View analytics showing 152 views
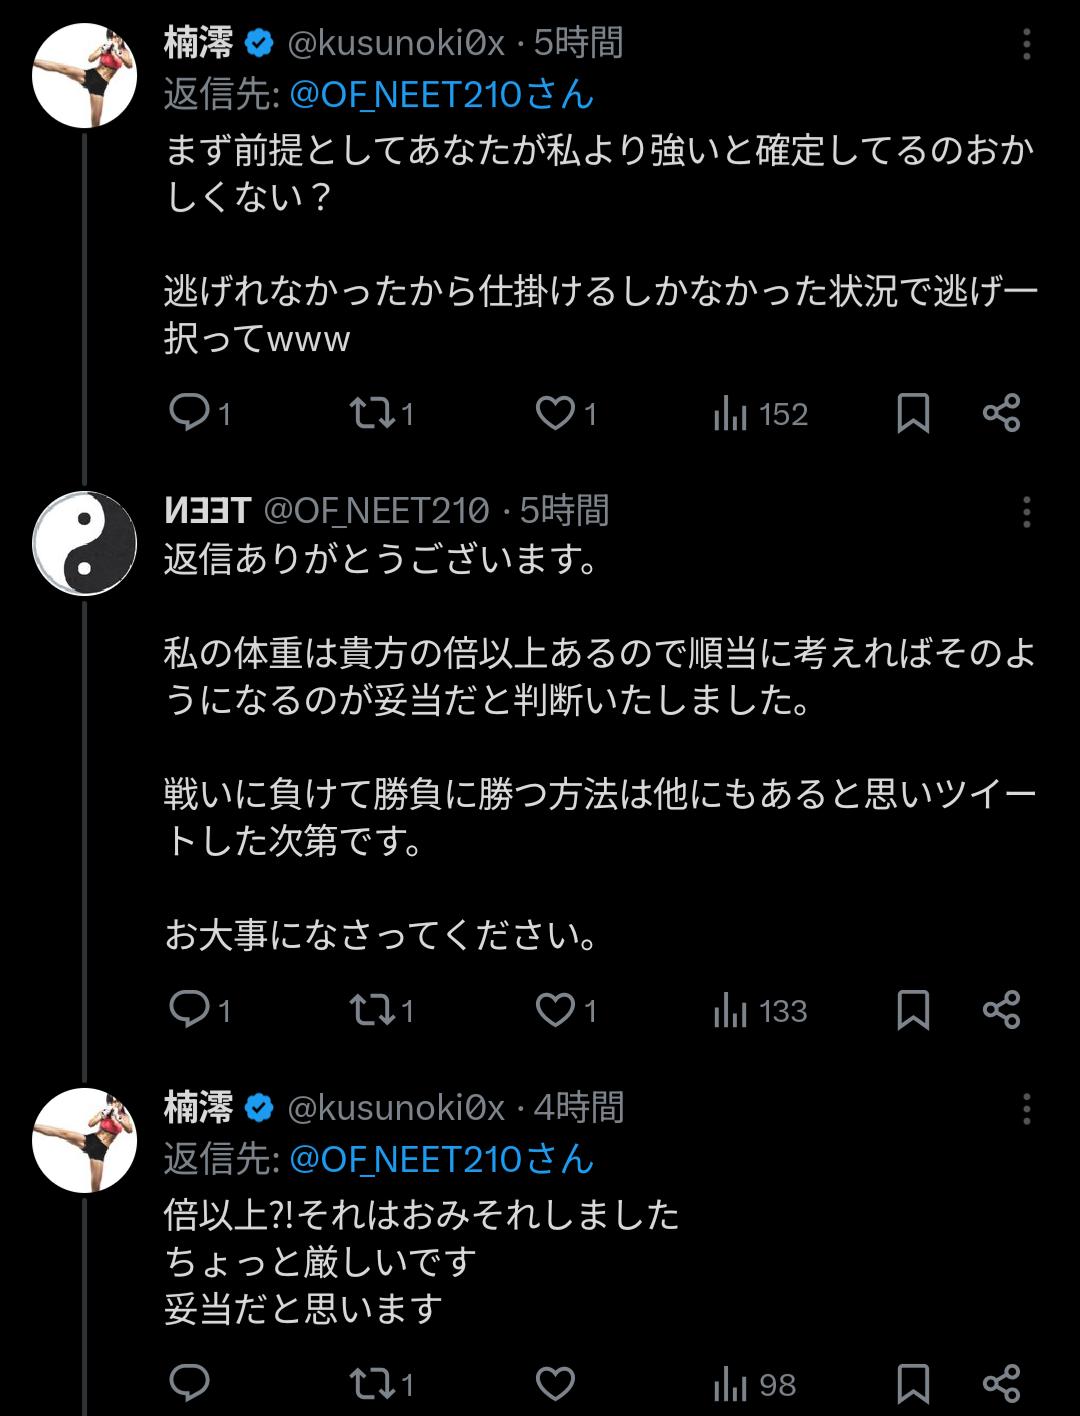This screenshot has height=1416, width=1080. pos(760,413)
